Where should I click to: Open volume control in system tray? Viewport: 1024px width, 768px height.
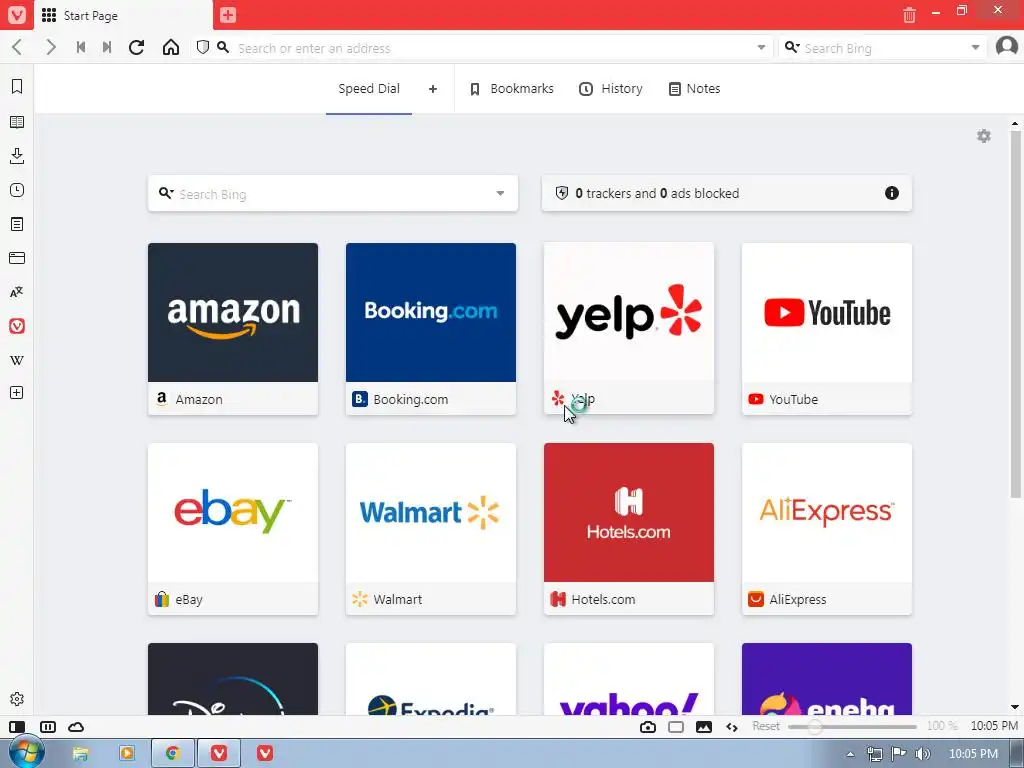point(922,754)
